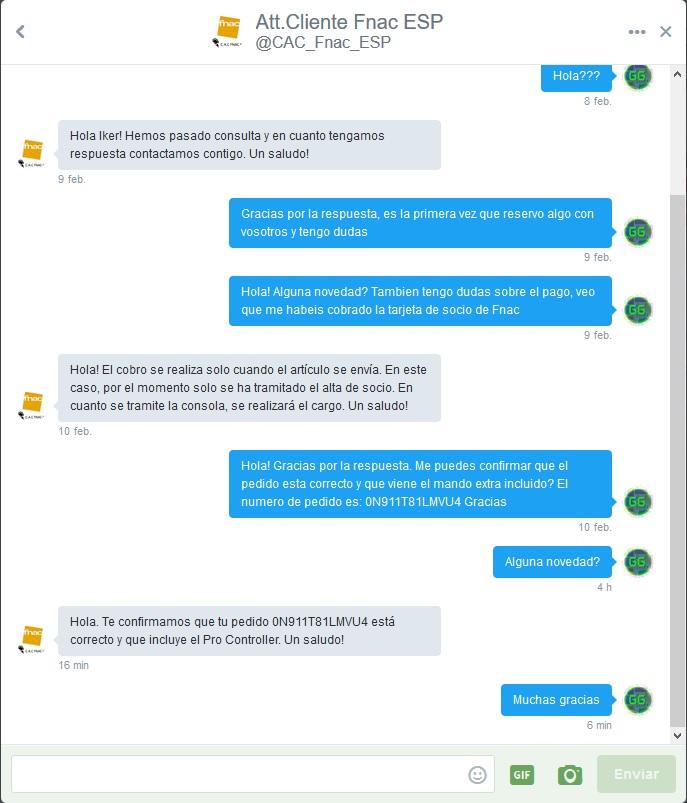Screen dimensions: 687x803
Task: Select the 'Muchas gracias' message bubble
Action: click(x=556, y=700)
